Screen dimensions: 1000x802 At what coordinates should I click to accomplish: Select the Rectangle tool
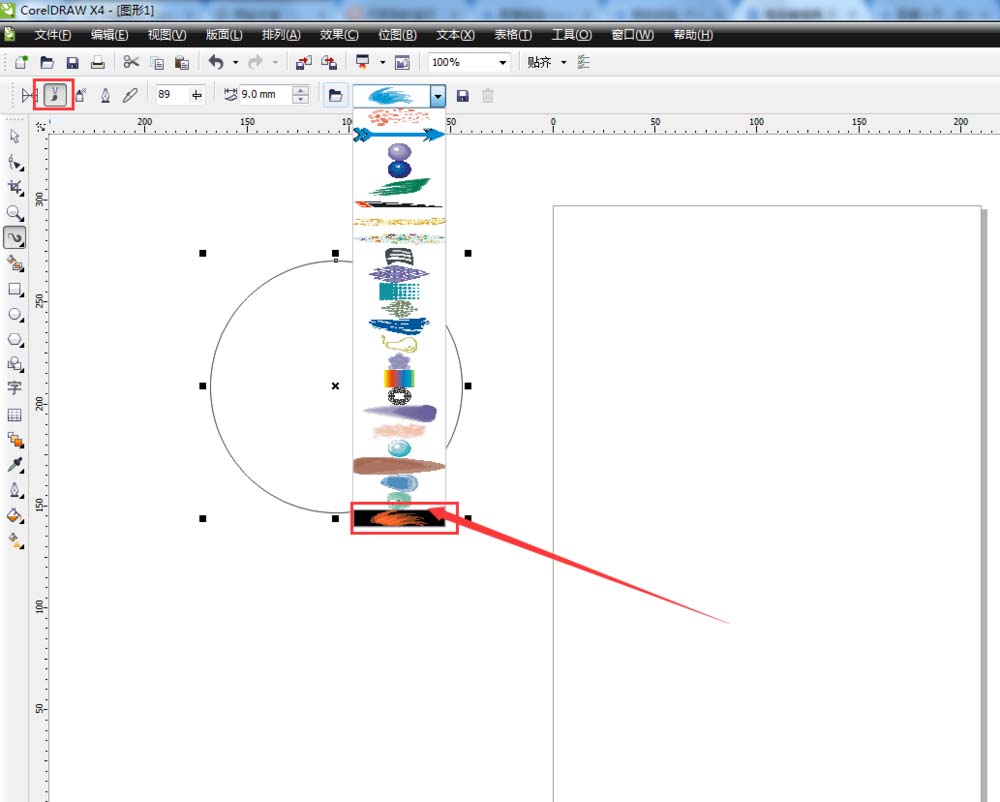tap(15, 289)
